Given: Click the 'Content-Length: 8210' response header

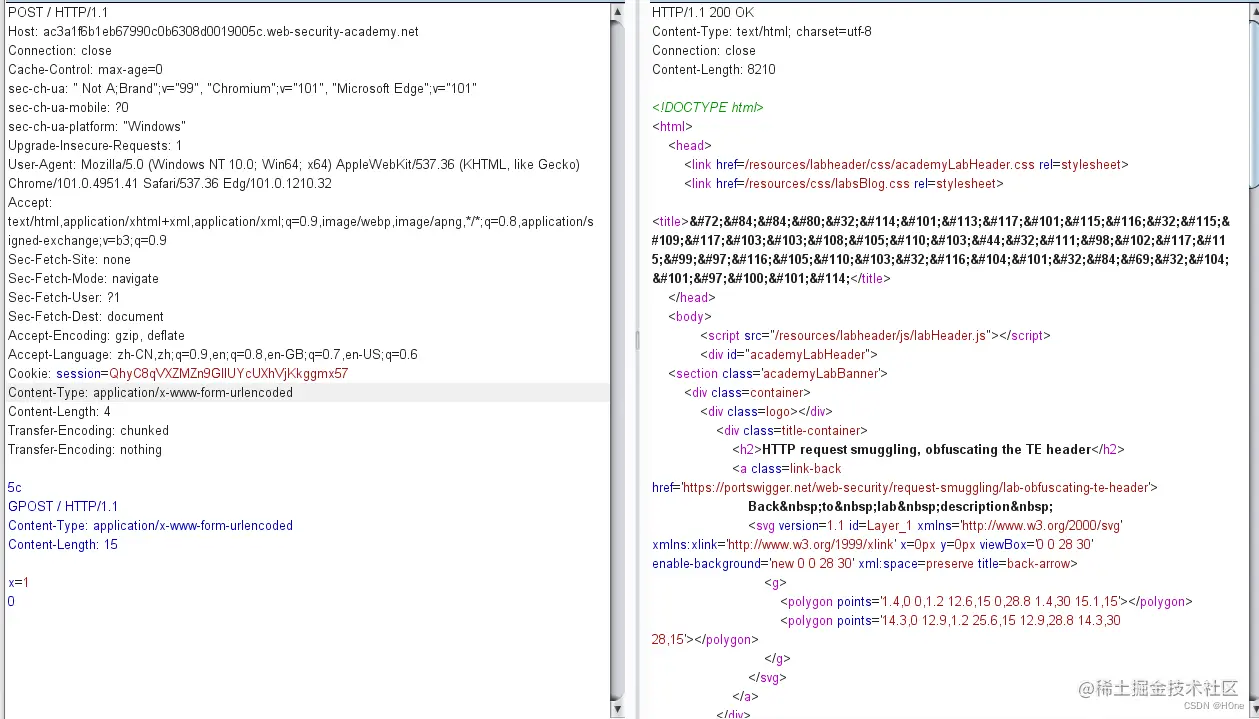Looking at the screenshot, I should point(714,69).
